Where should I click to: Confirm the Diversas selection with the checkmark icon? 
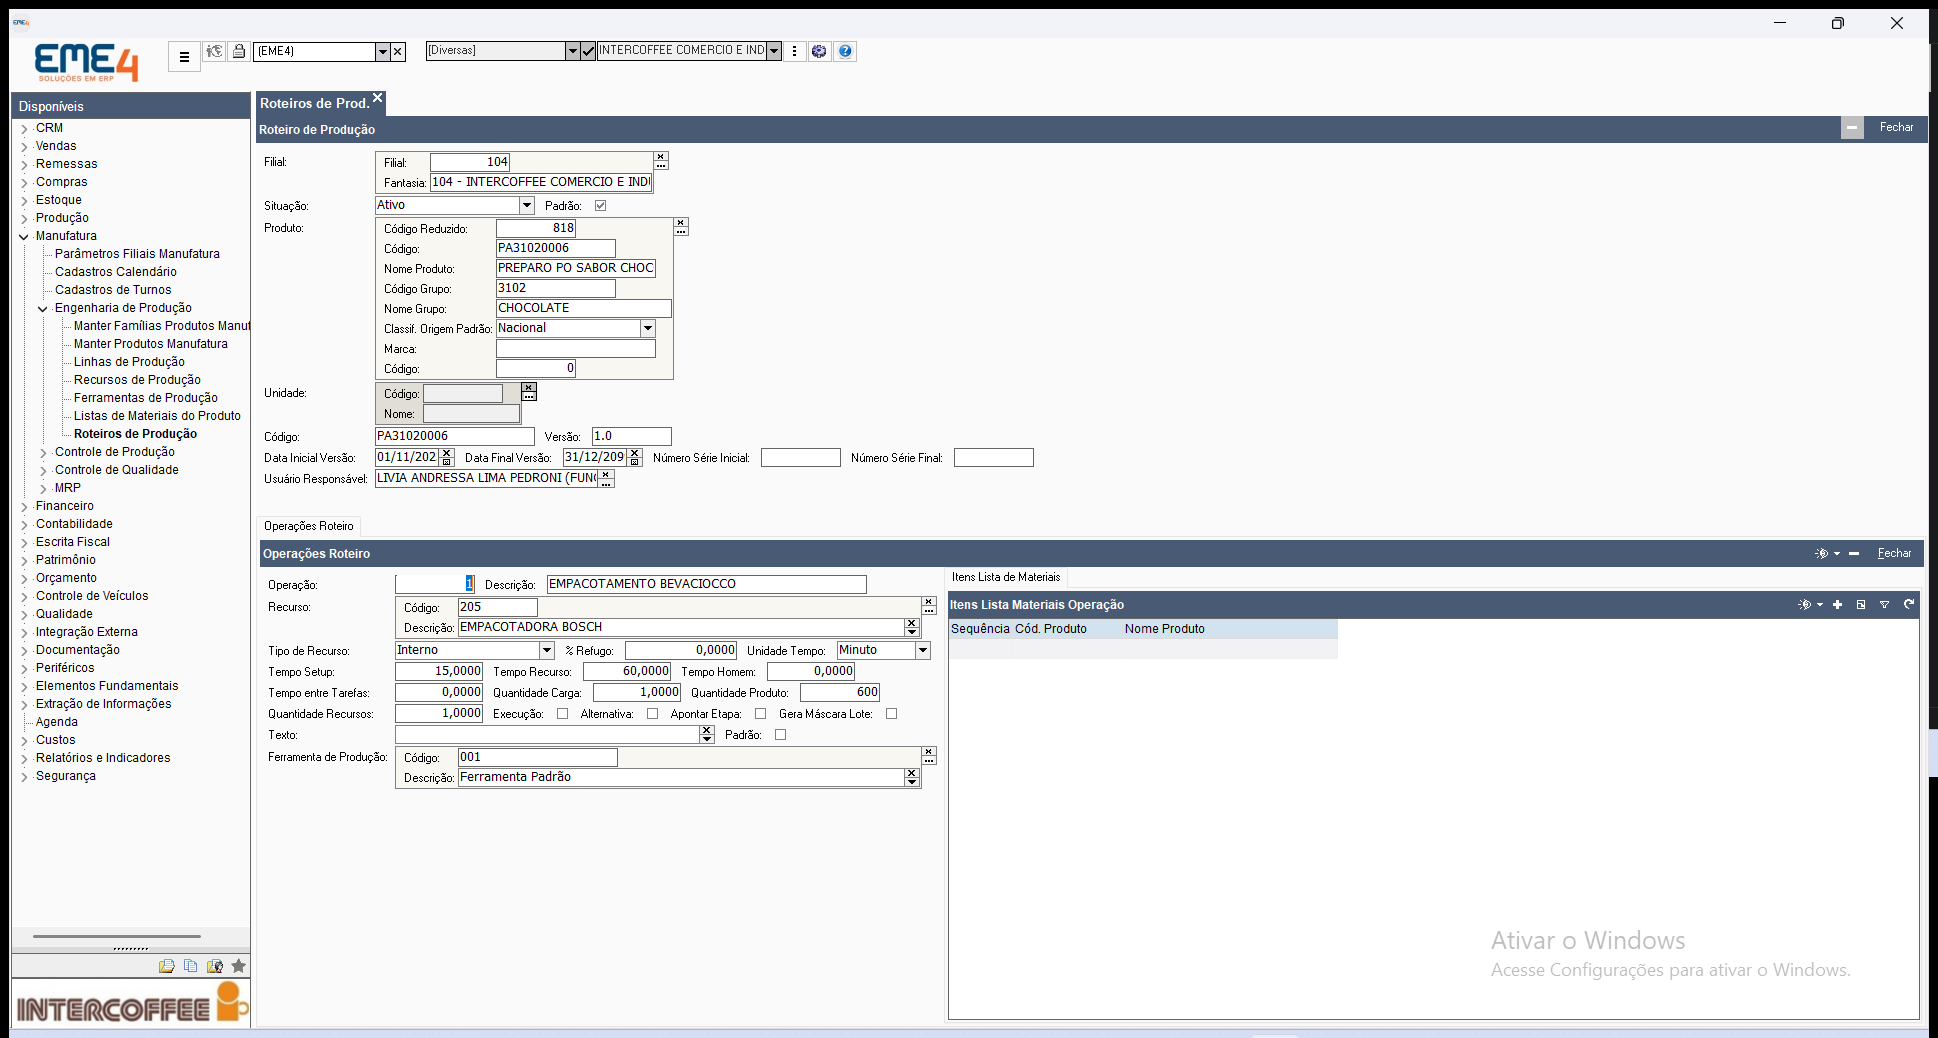[588, 51]
